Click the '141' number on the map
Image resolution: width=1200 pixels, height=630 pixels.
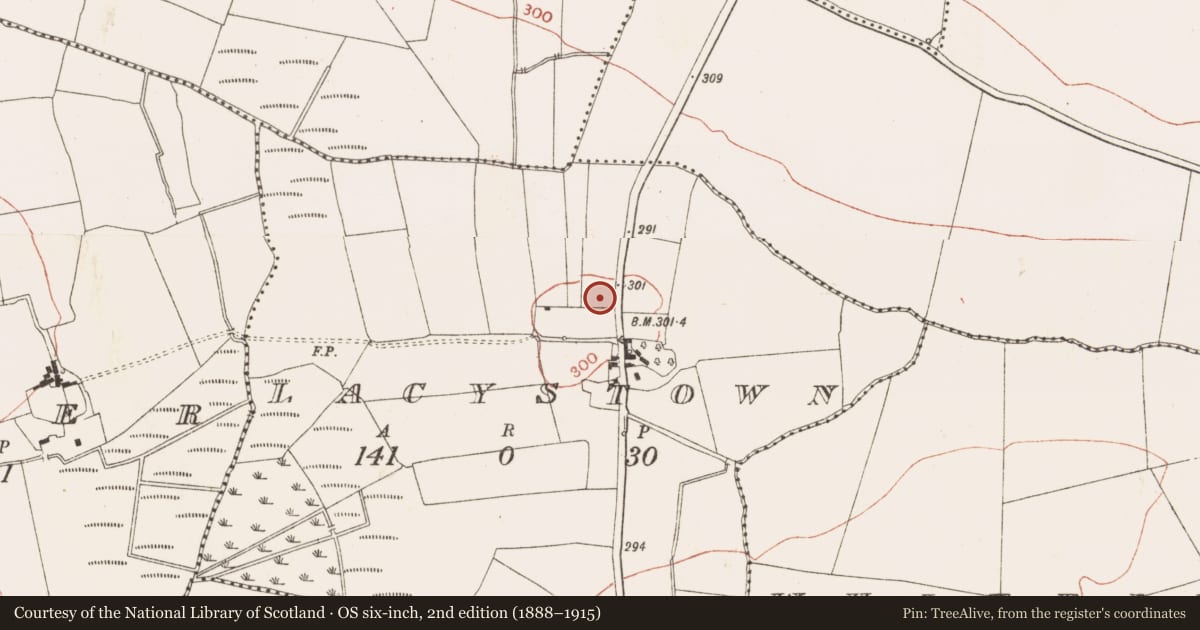coord(376,456)
